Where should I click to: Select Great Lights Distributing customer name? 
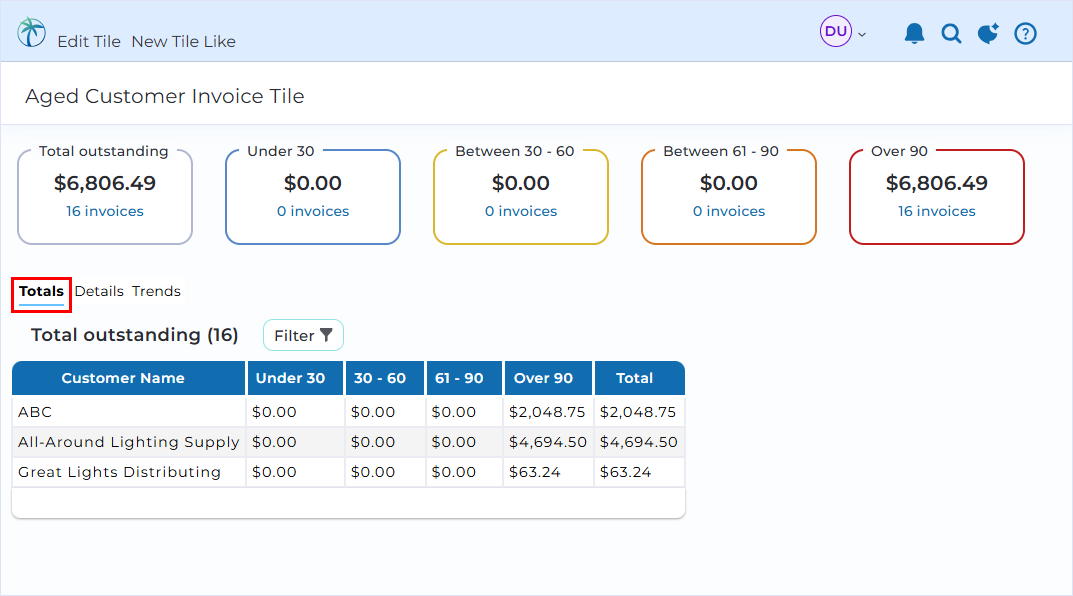[119, 472]
